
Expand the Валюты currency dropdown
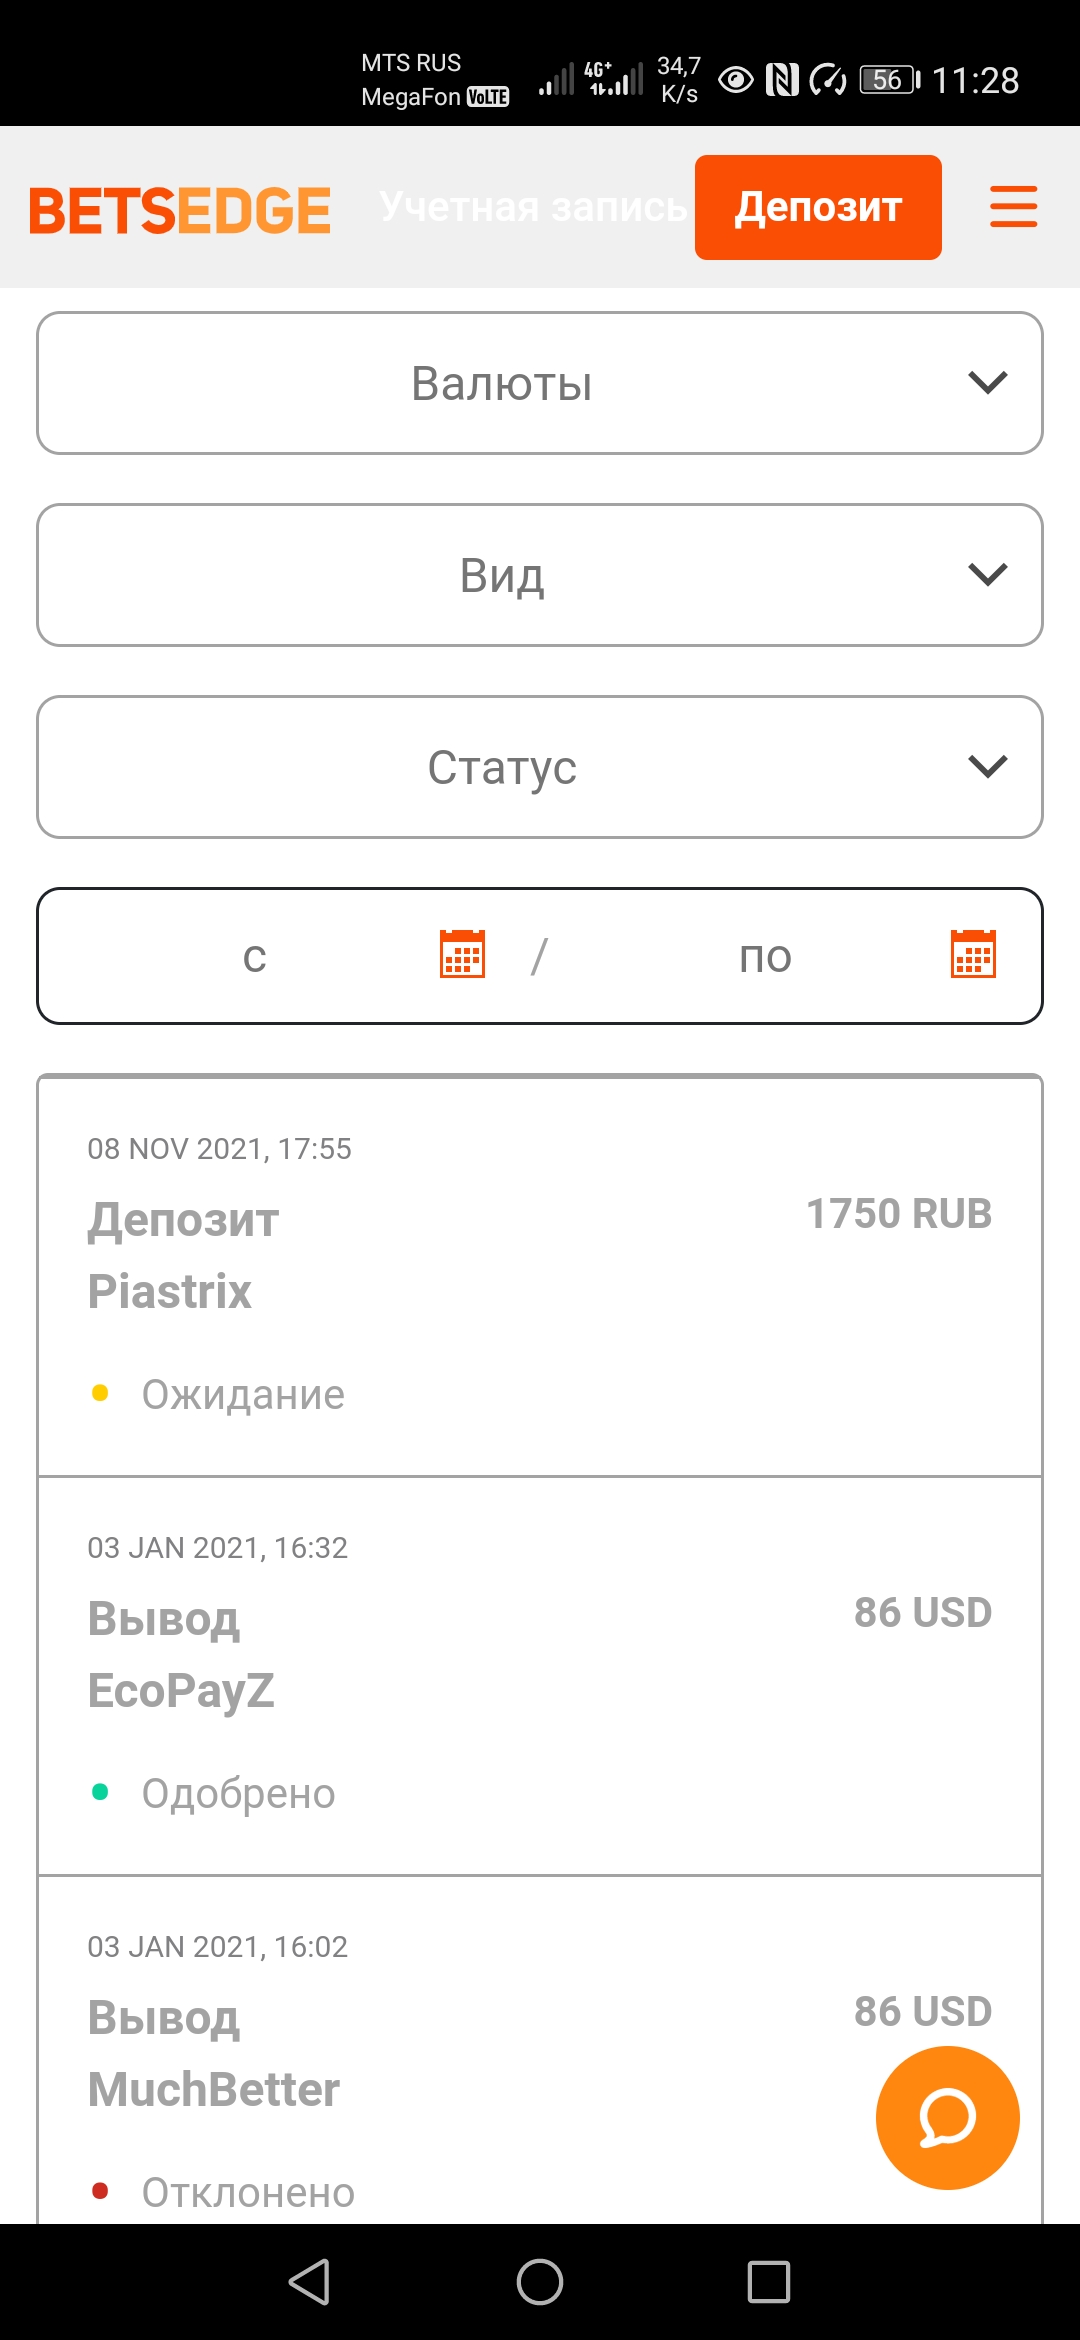[540, 383]
